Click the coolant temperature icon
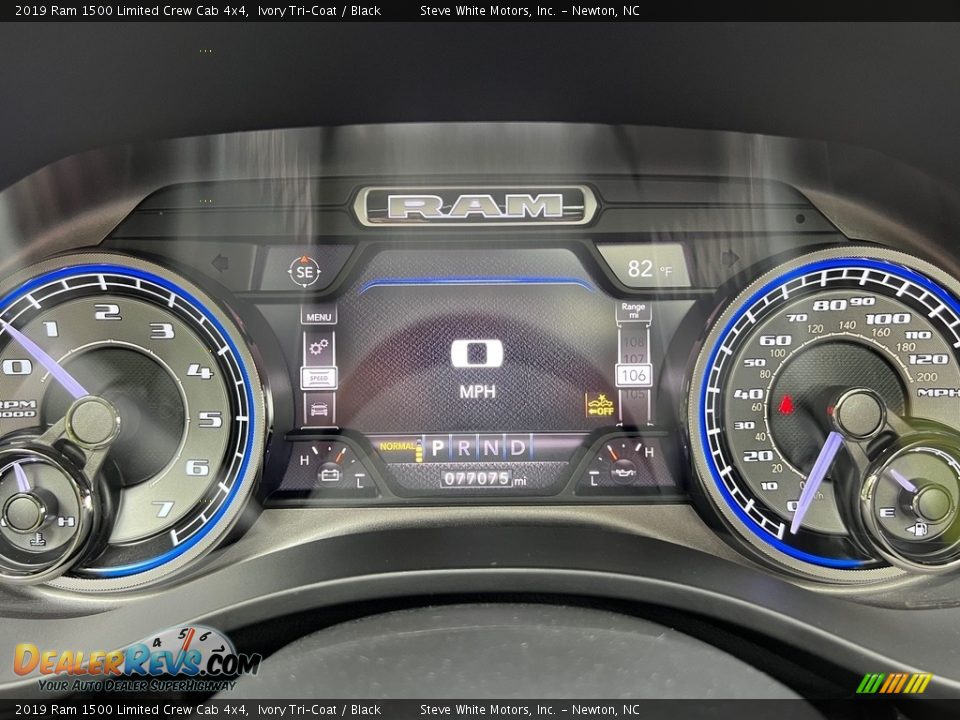Image resolution: width=960 pixels, height=720 pixels. click(x=37, y=539)
